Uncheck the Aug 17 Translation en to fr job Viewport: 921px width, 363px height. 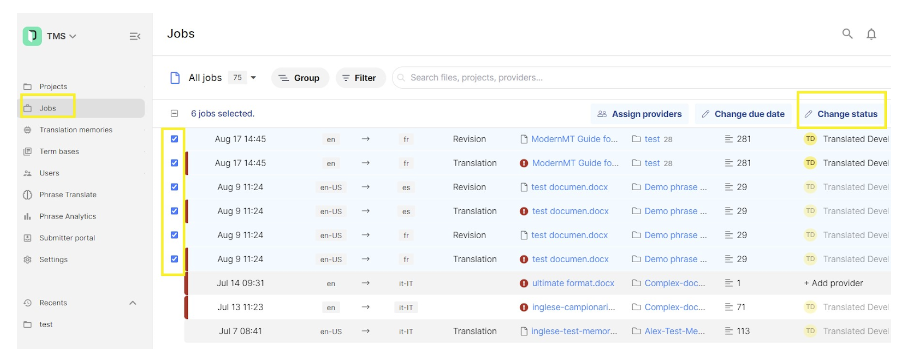click(174, 163)
